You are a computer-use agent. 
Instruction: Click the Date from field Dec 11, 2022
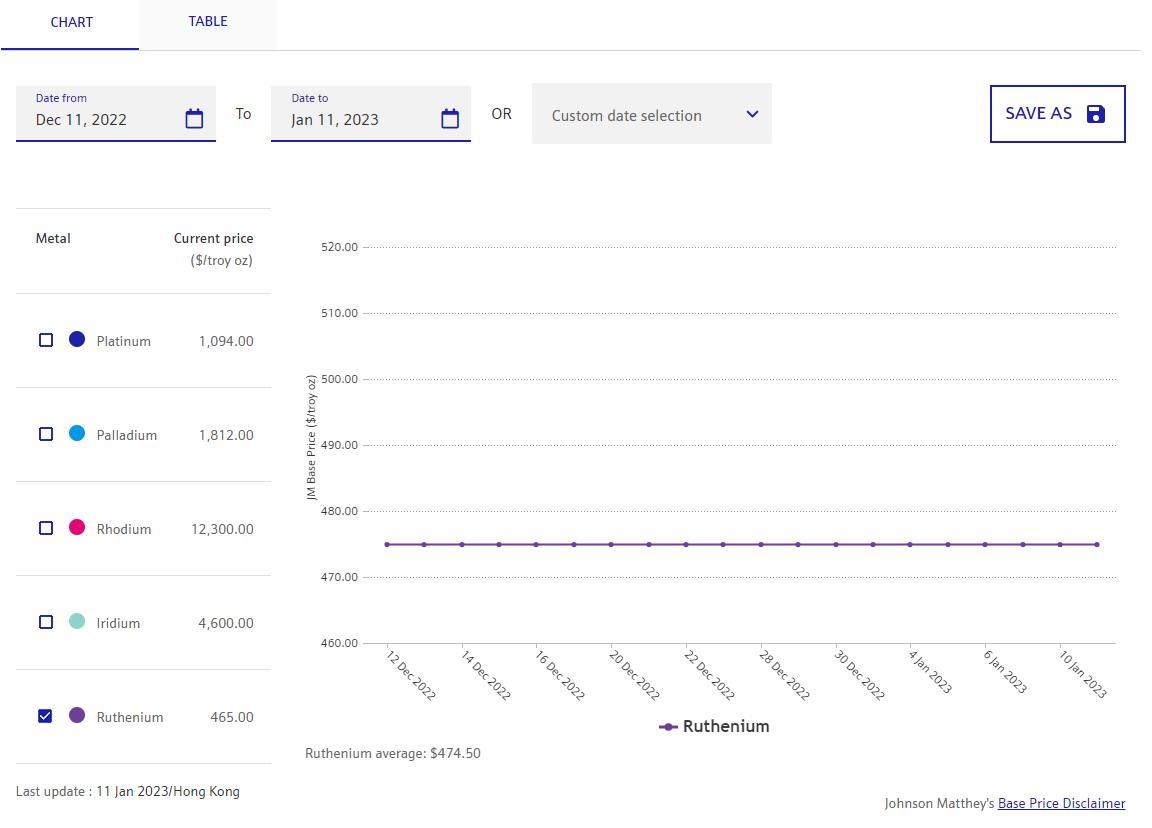pos(100,119)
